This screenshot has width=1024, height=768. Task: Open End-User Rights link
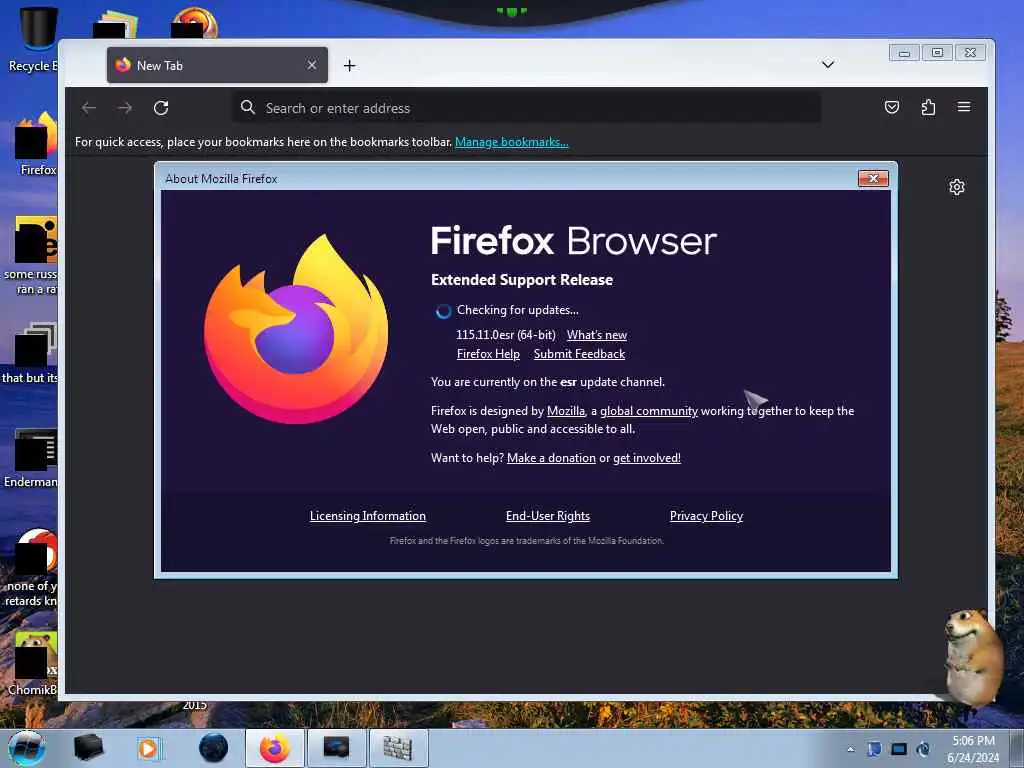coord(547,516)
